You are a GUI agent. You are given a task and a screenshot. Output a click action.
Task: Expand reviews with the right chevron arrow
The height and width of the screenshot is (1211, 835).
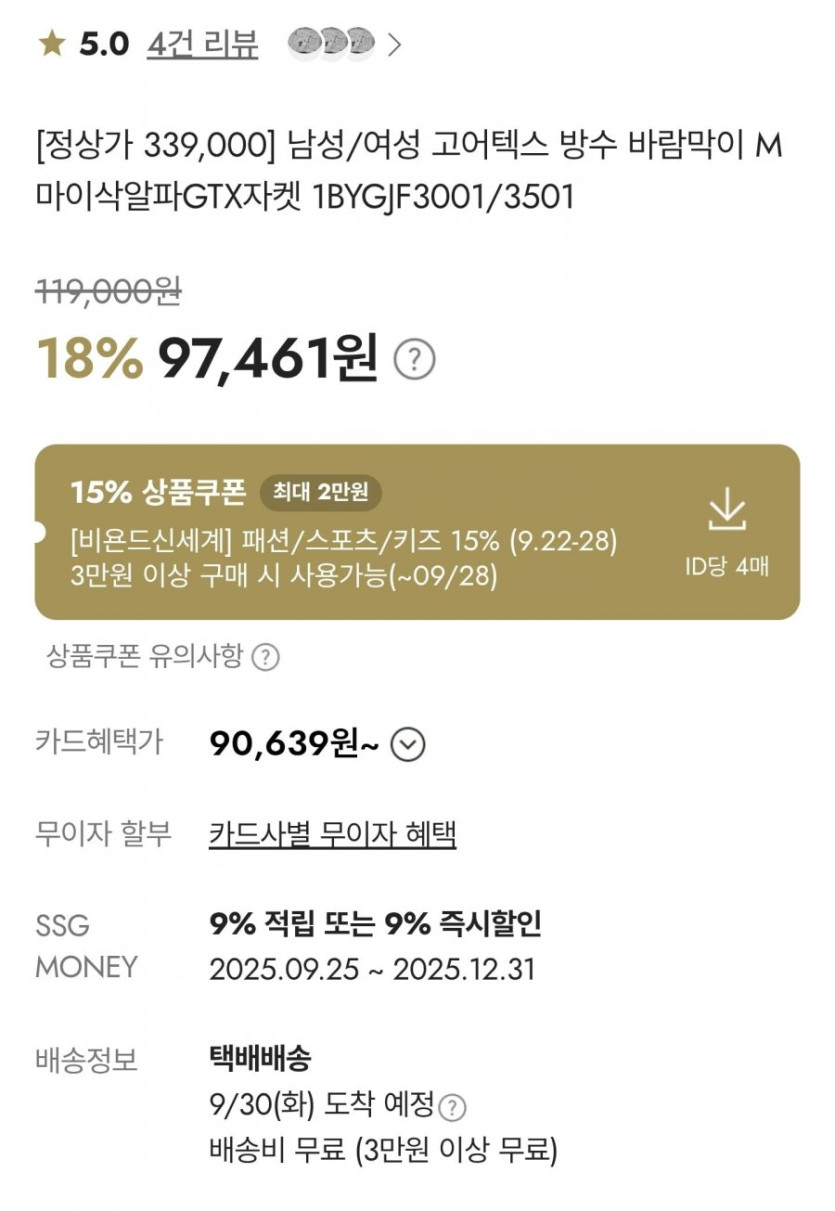(x=394, y=44)
